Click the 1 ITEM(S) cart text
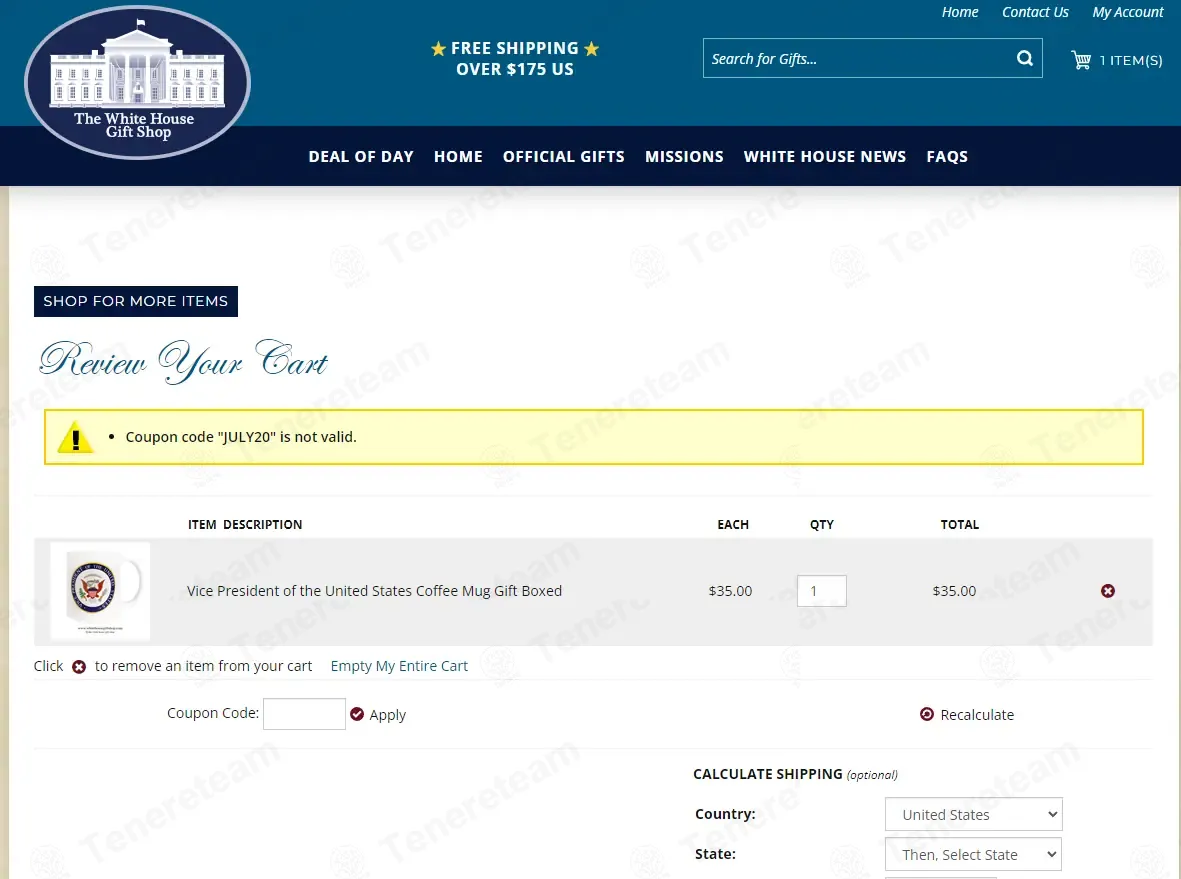Viewport: 1181px width, 879px height. coord(1131,60)
